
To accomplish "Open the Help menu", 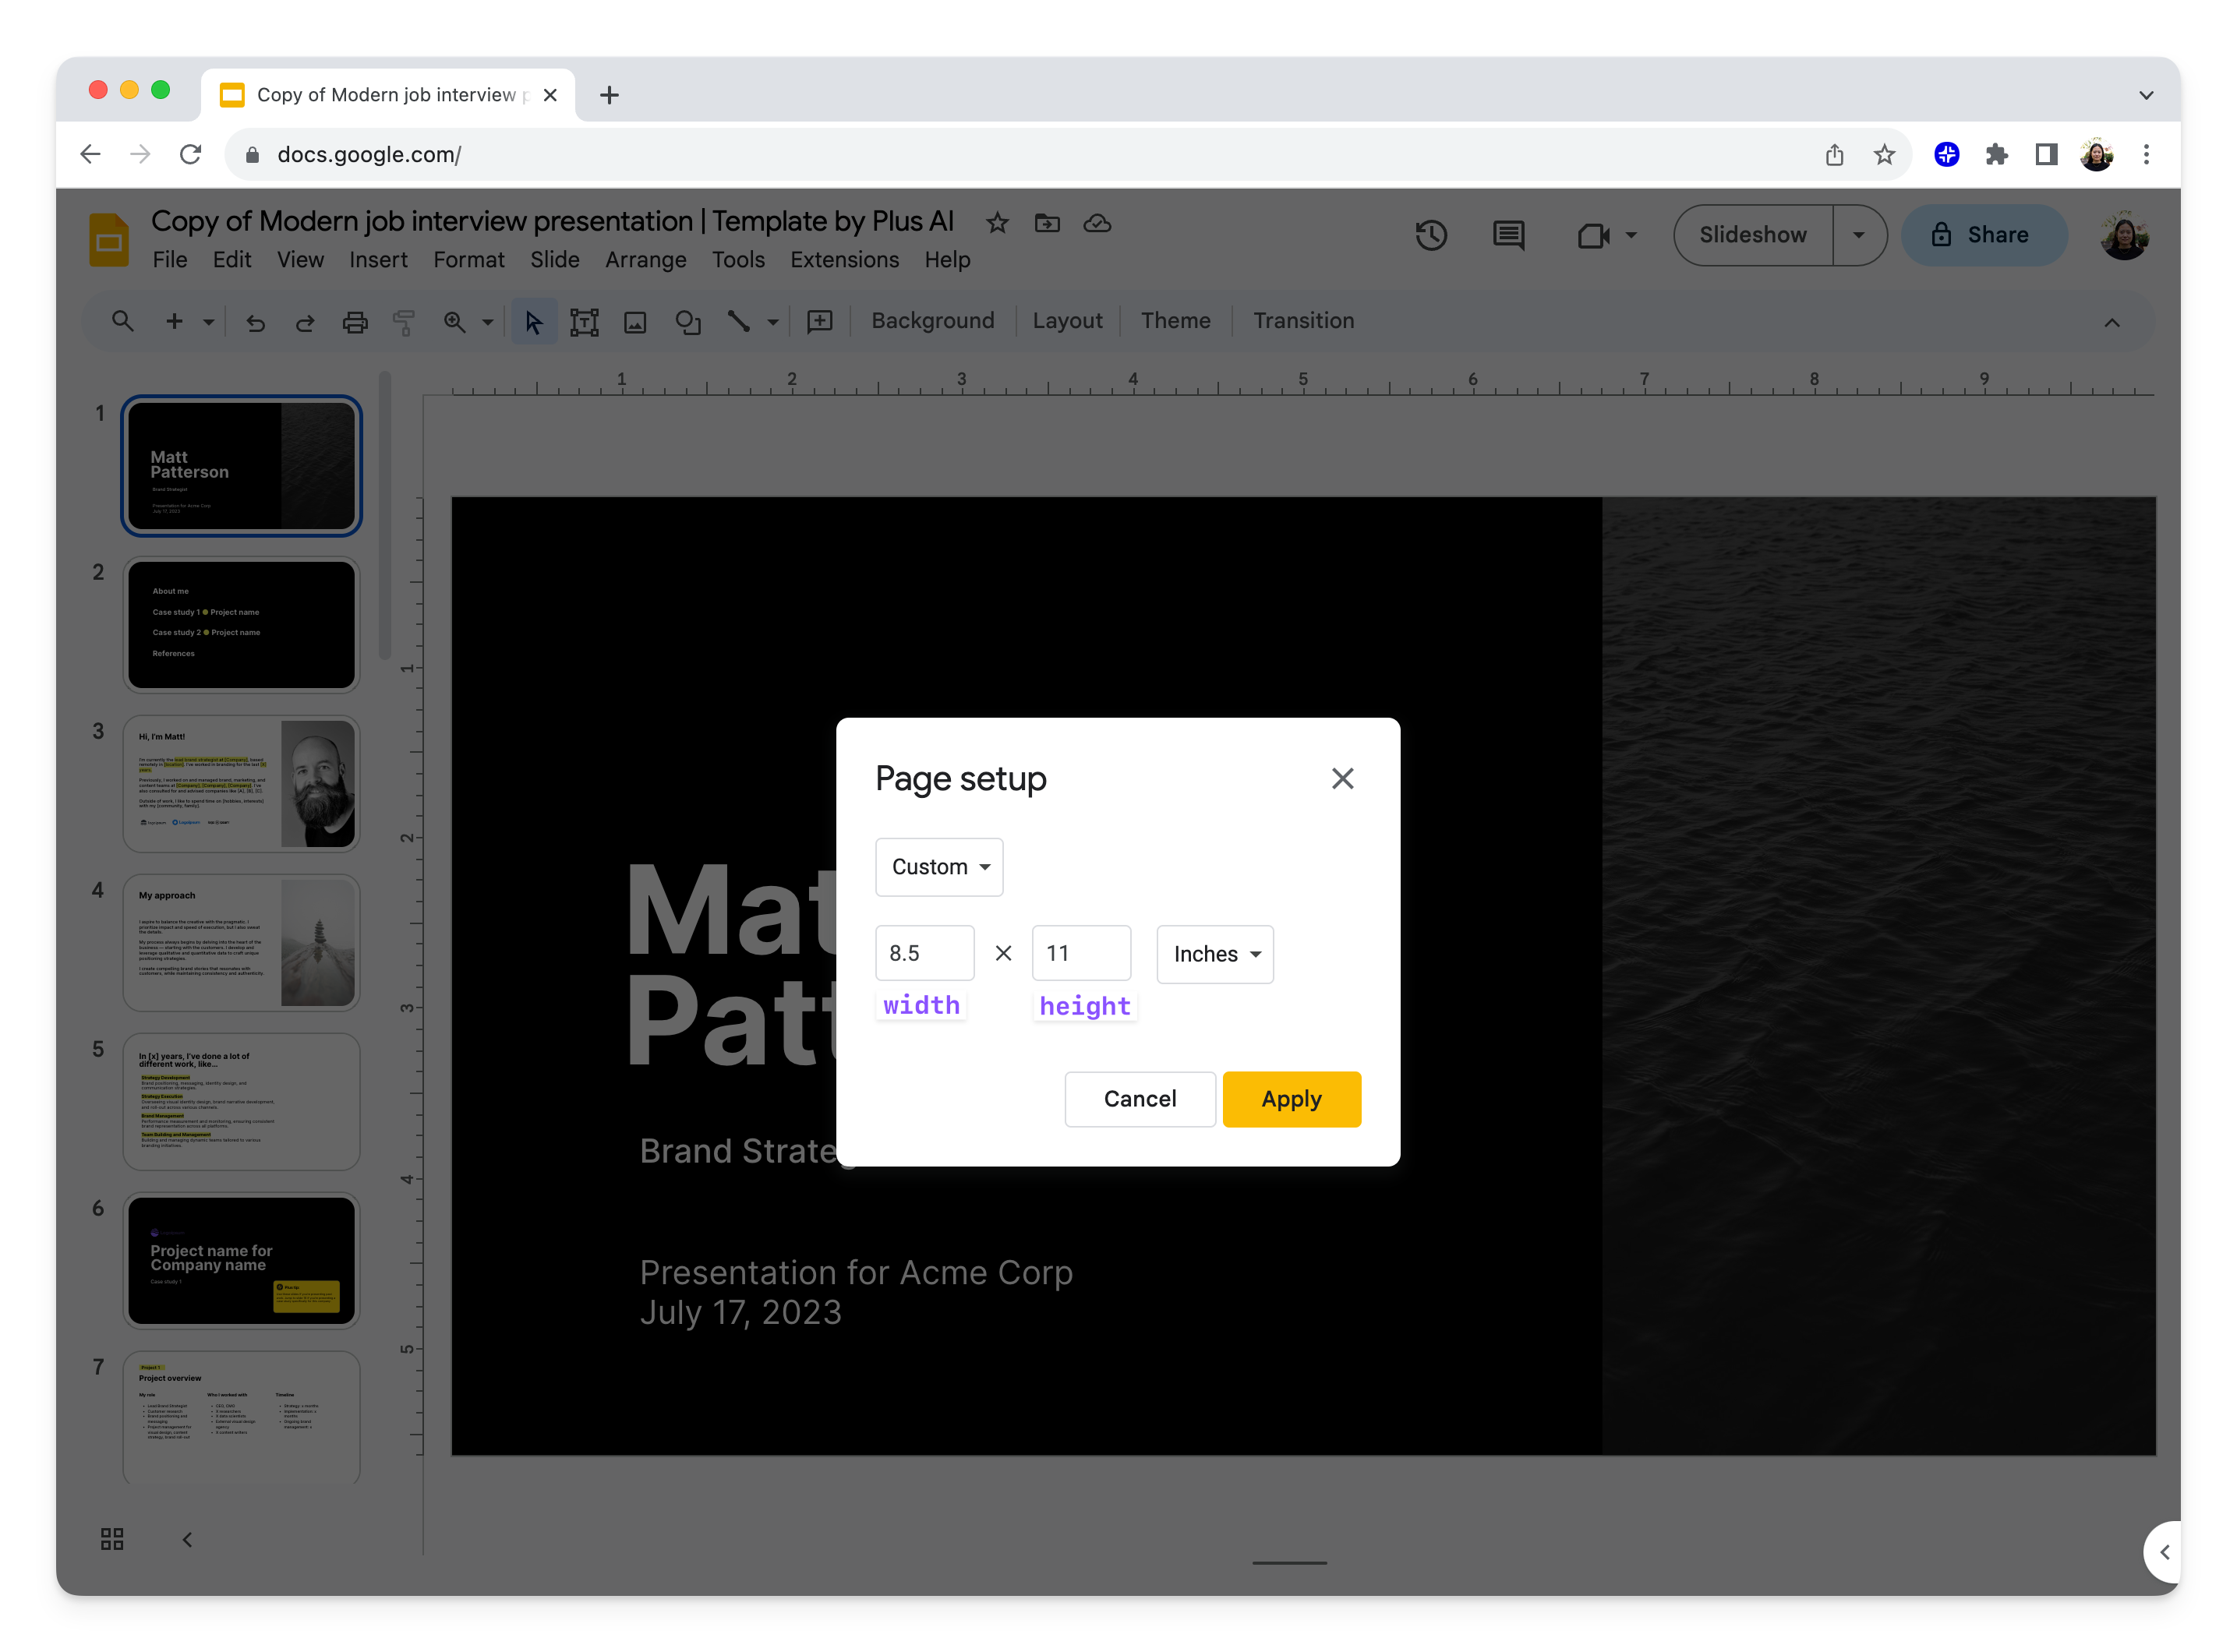I will coord(947,260).
